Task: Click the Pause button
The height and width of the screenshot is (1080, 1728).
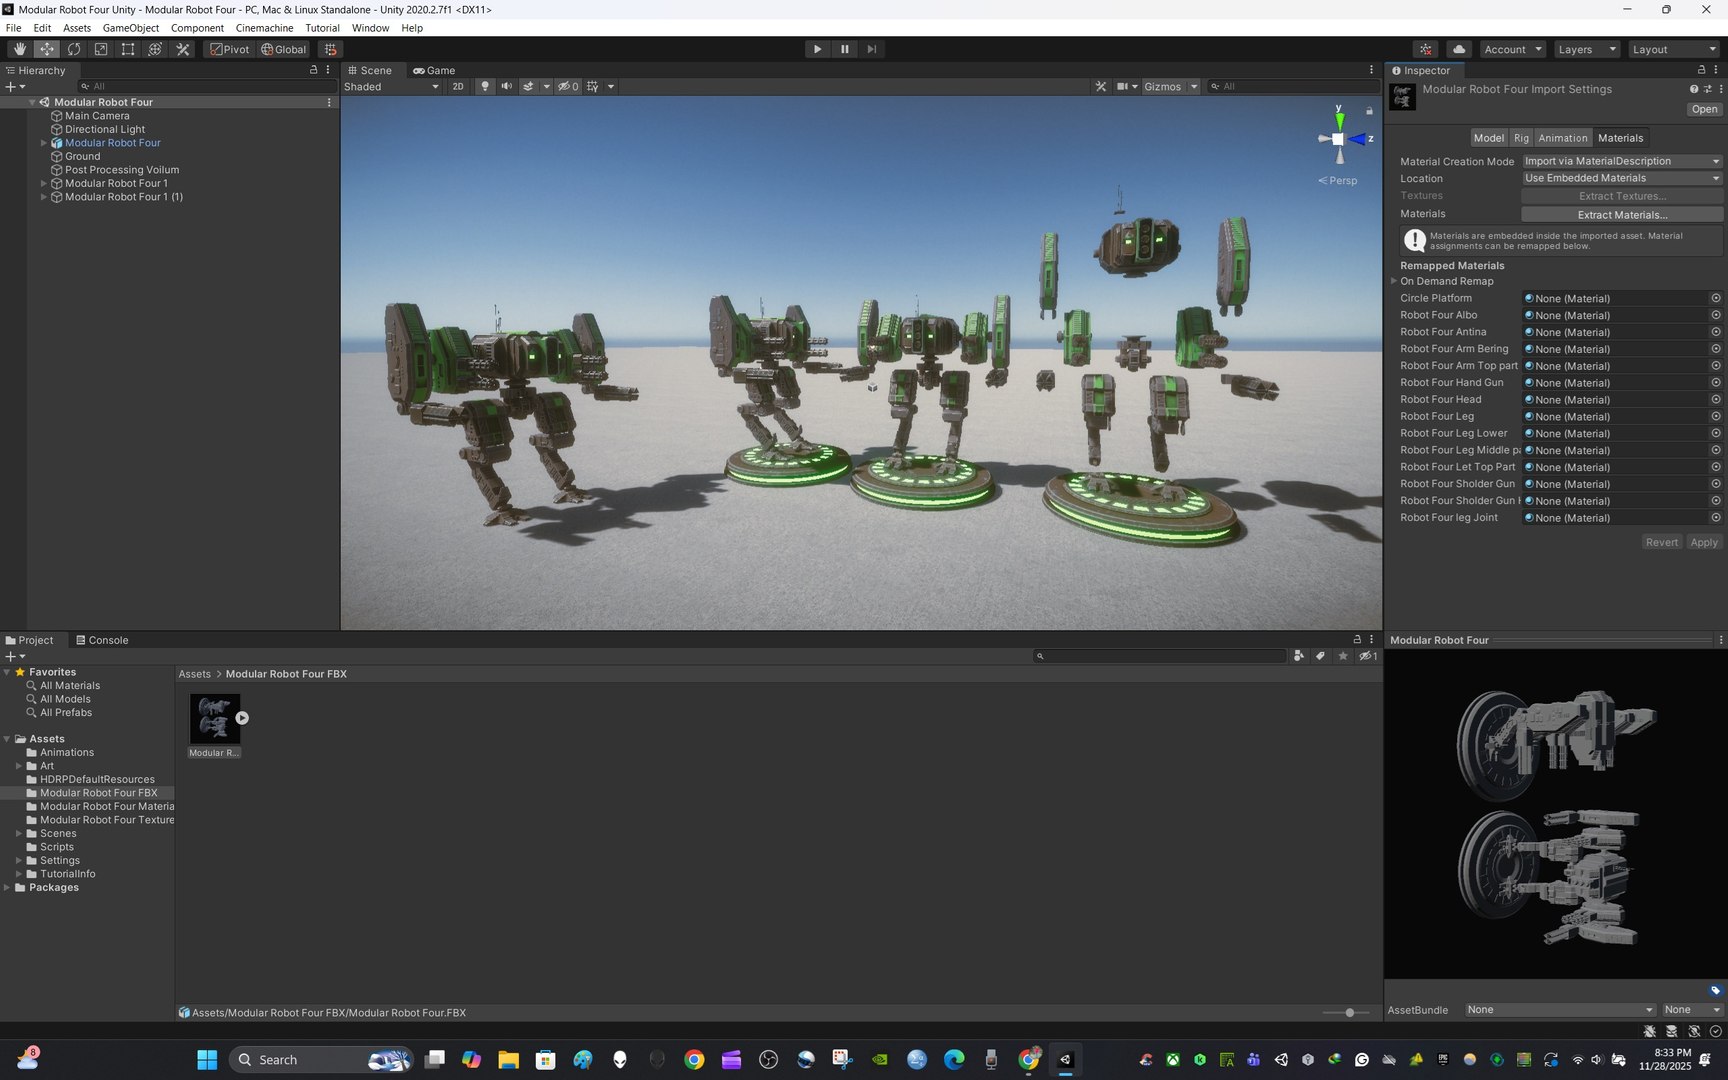Action: (x=844, y=49)
